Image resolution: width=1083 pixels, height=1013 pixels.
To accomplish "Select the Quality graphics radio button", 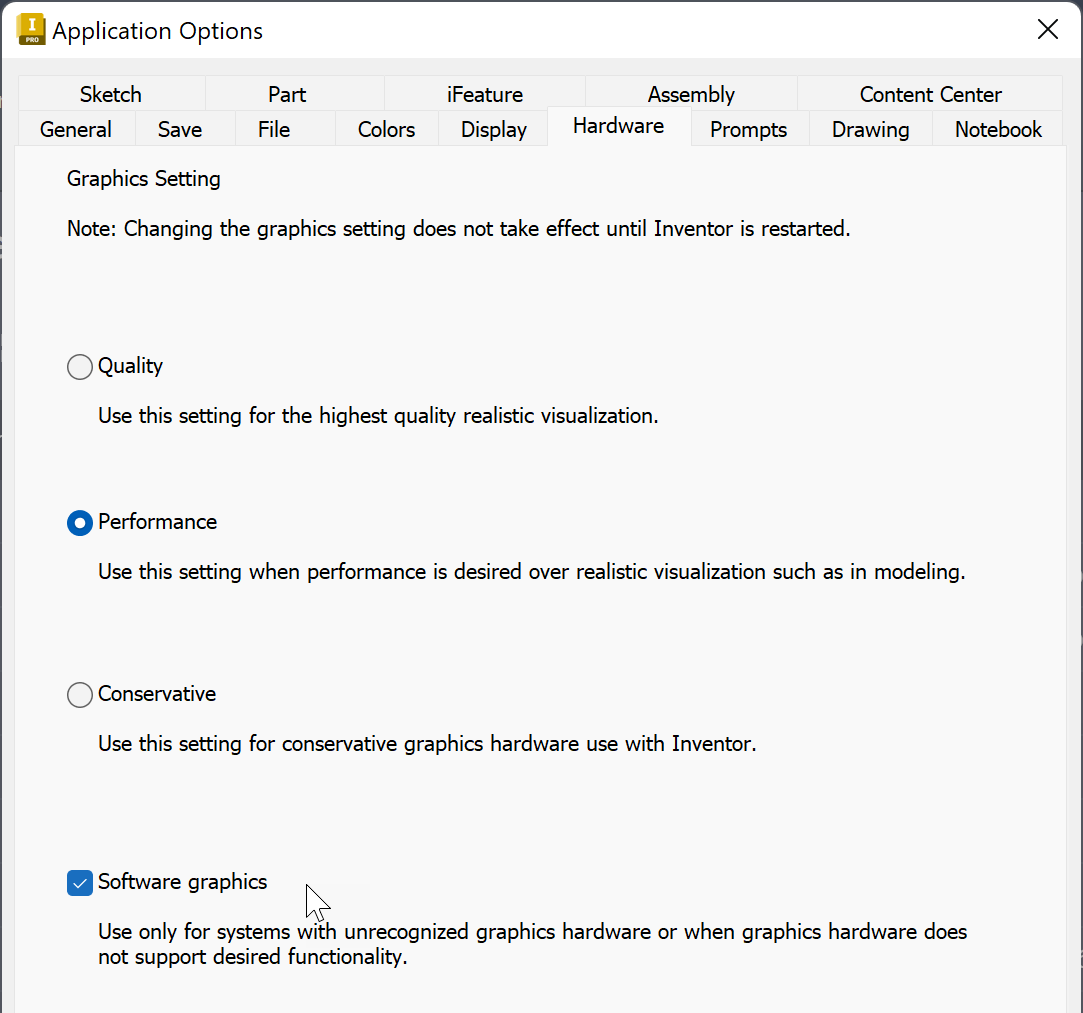I will coord(80,367).
